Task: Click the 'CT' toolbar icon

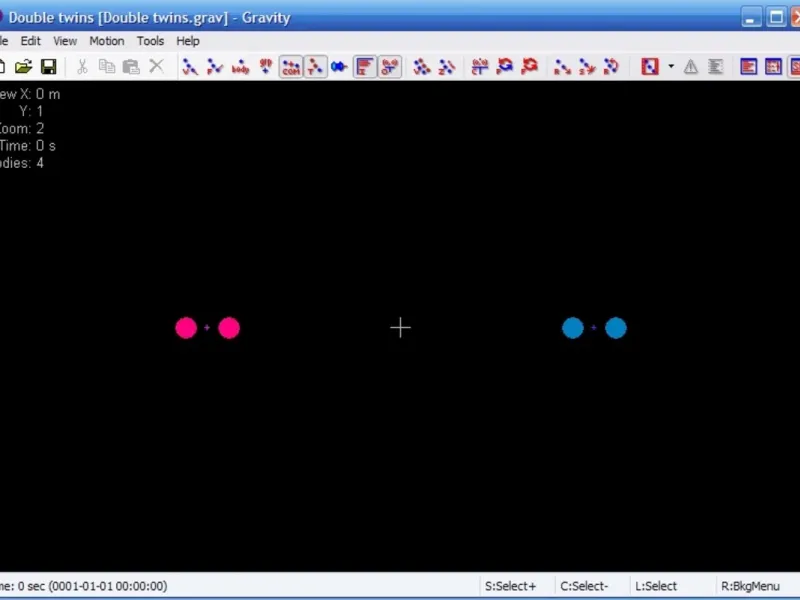Action: tap(480, 66)
